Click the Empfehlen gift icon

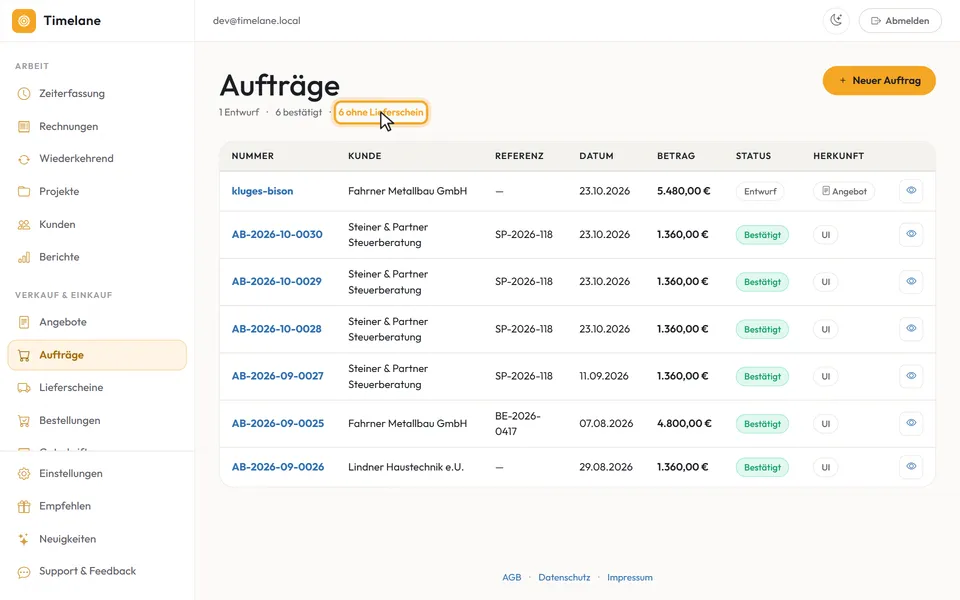coord(24,506)
